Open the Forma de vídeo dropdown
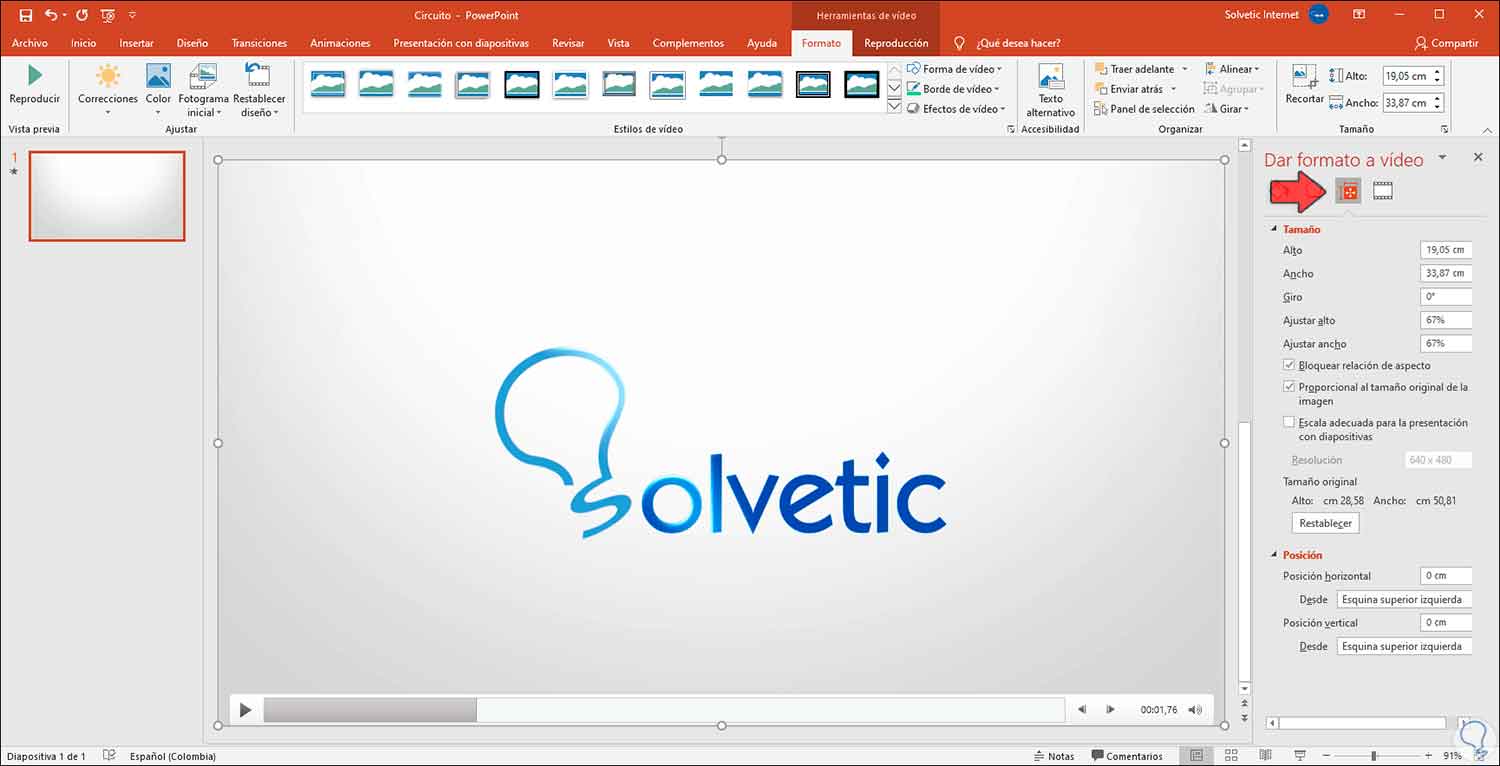The height and width of the screenshot is (766, 1500). pyautogui.click(x=956, y=69)
